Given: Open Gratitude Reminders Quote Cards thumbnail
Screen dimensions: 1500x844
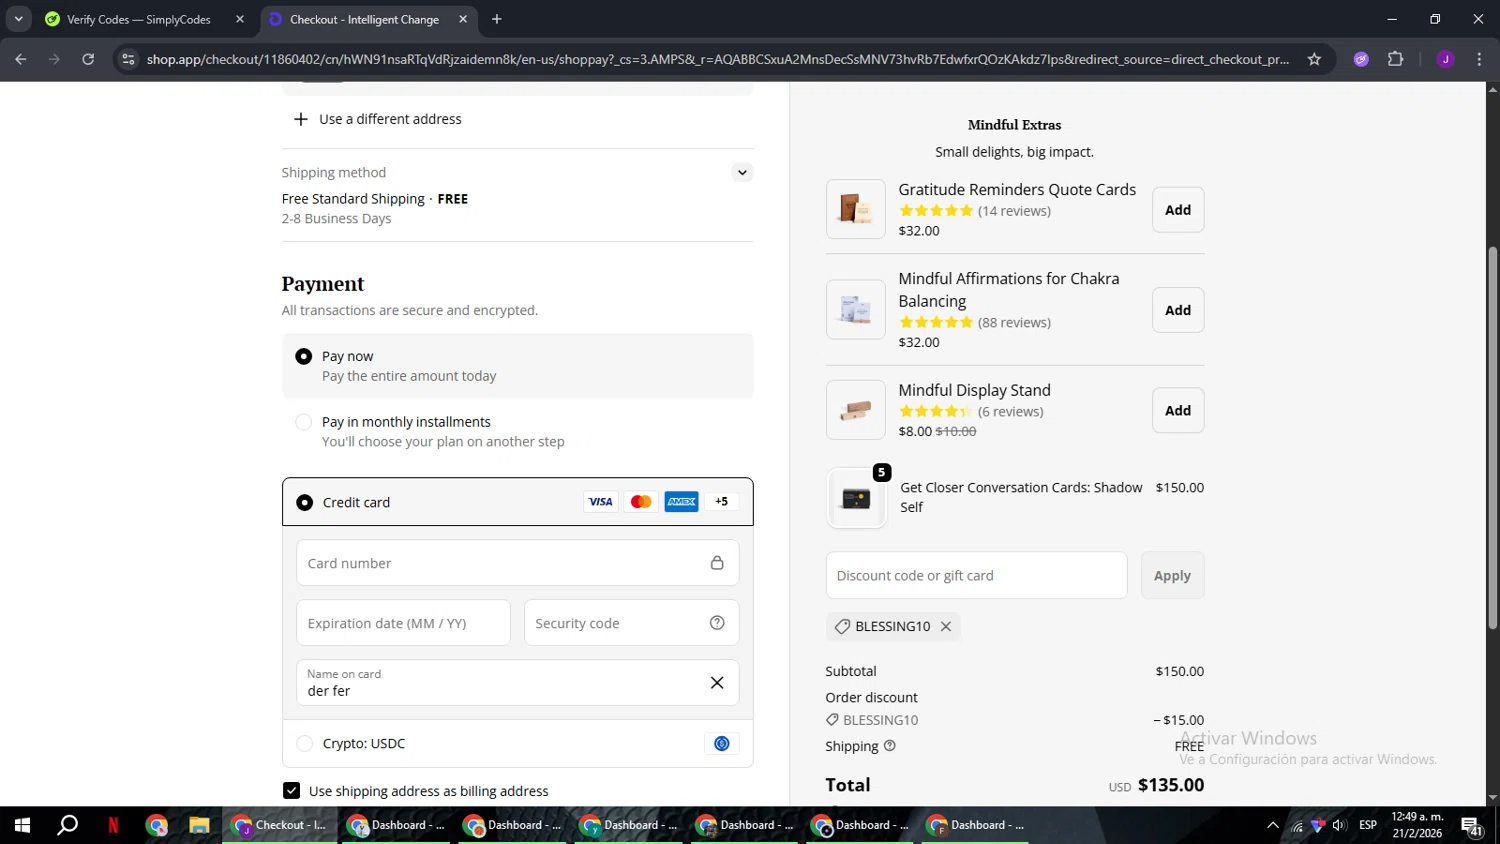Looking at the screenshot, I should (x=856, y=209).
